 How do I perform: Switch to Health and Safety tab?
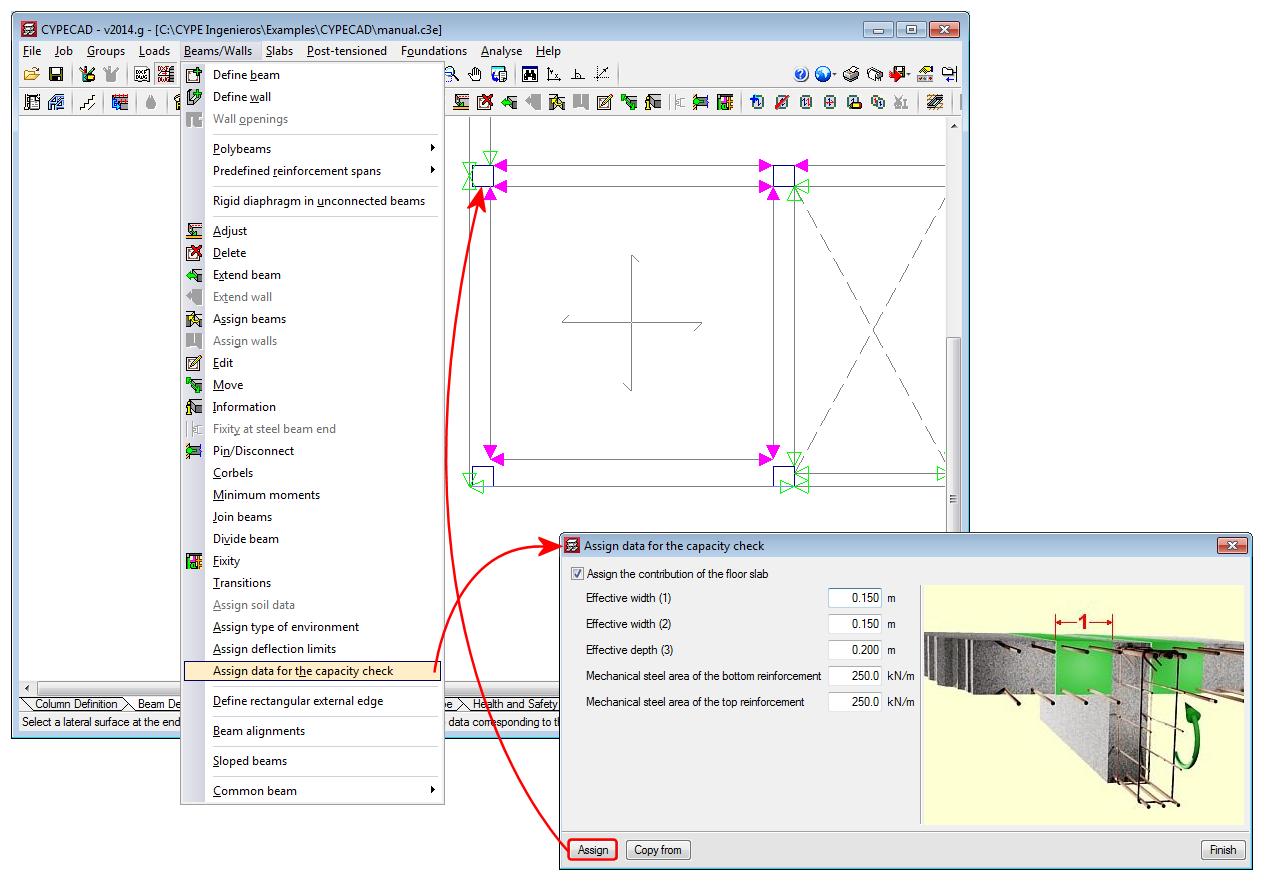click(x=514, y=704)
